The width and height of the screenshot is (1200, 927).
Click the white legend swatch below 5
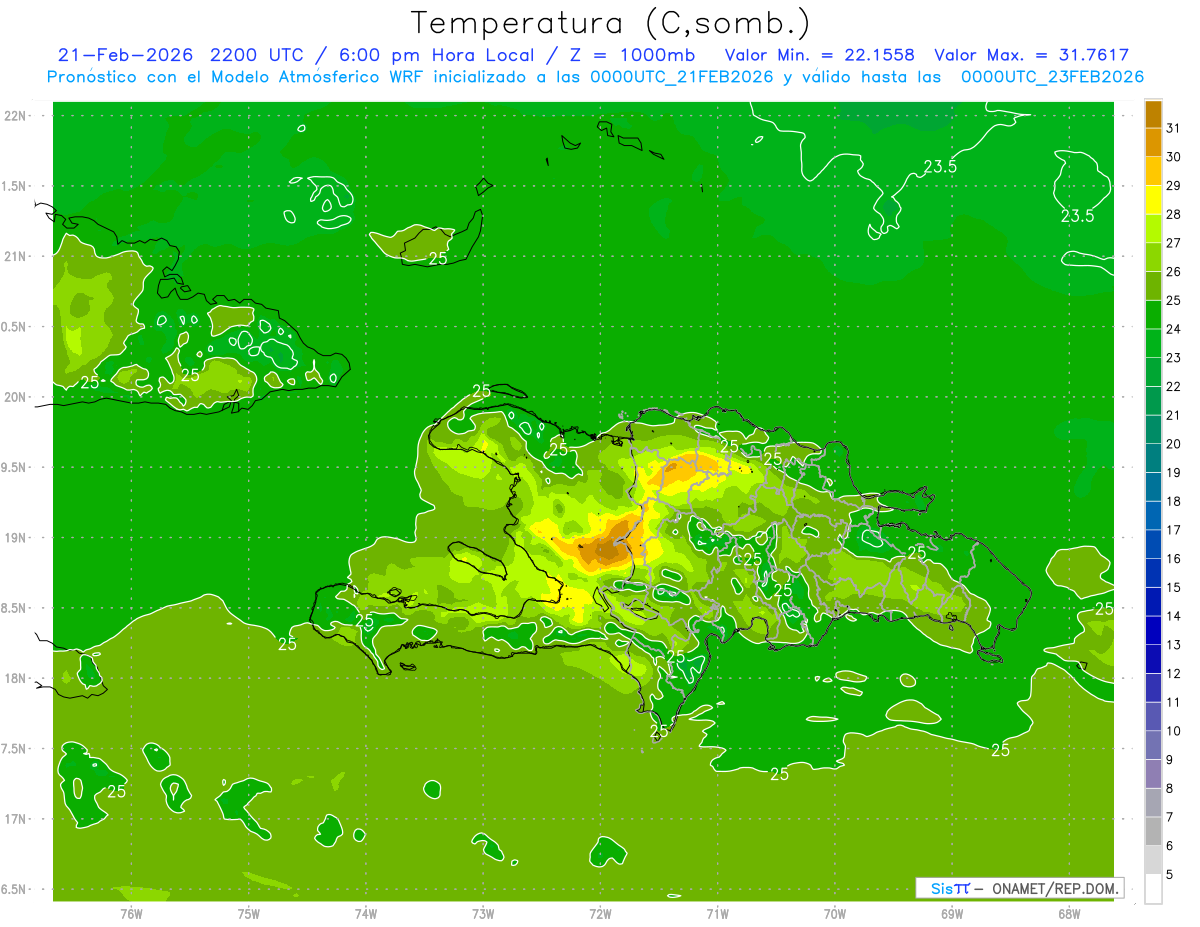pyautogui.click(x=1153, y=889)
